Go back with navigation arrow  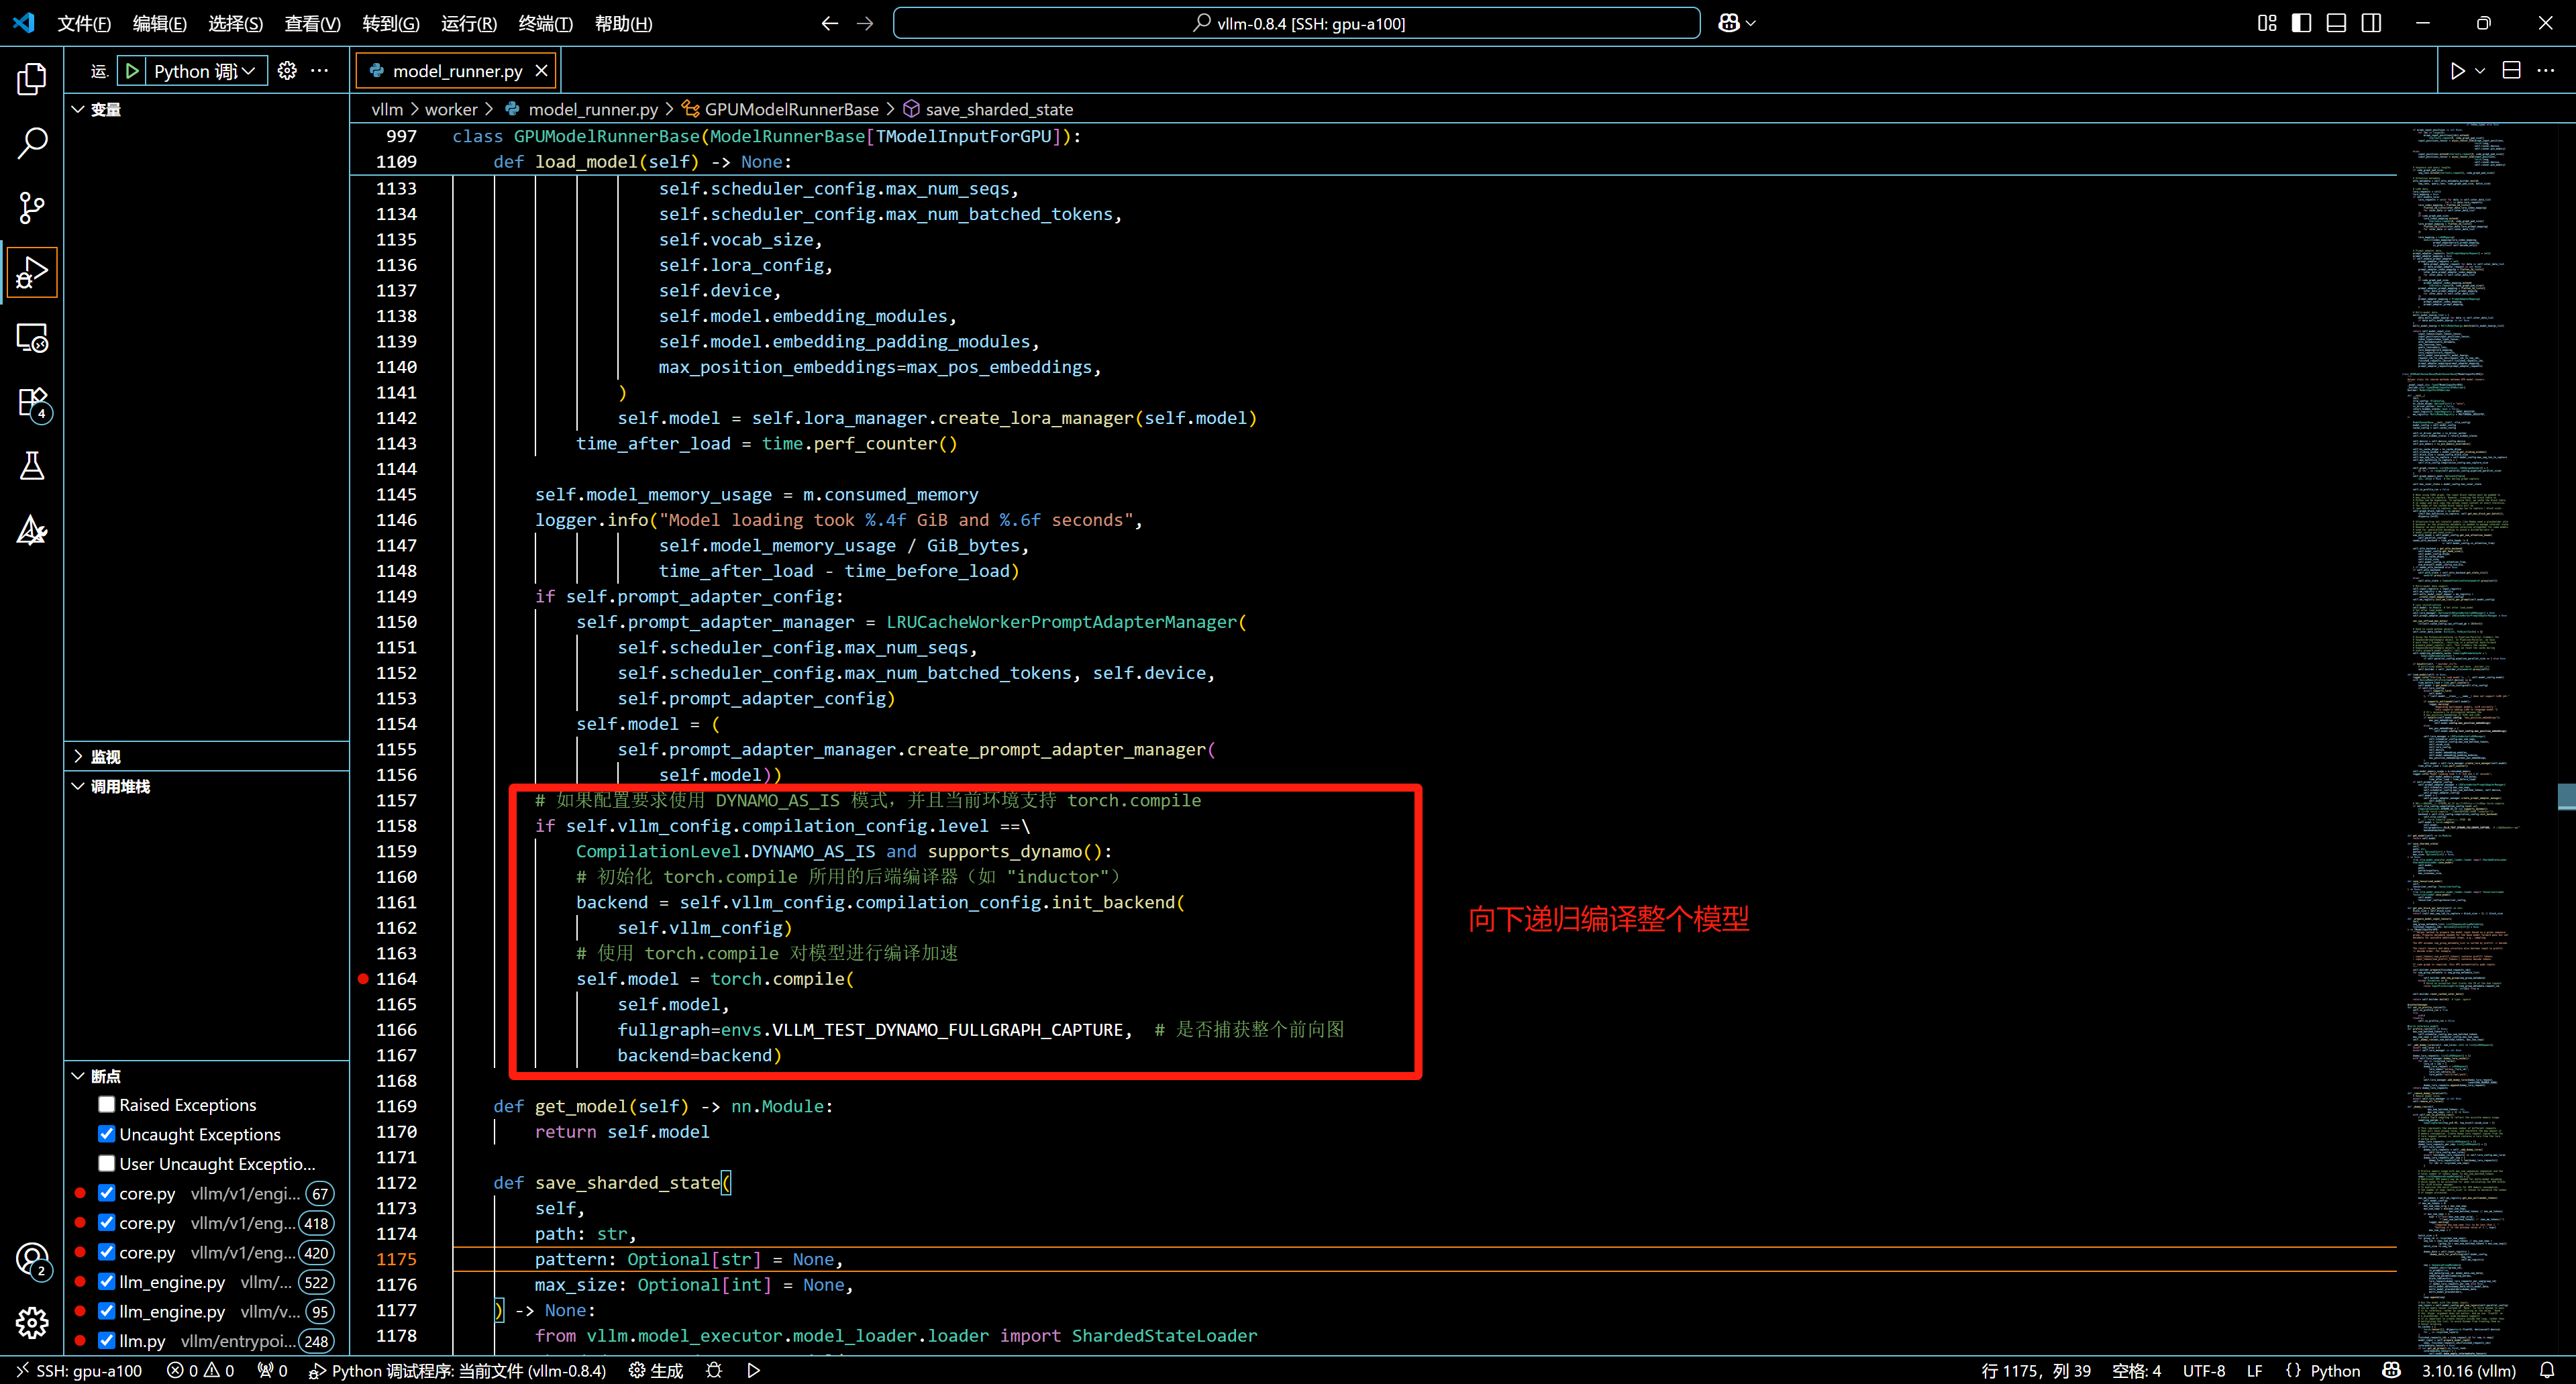coord(829,23)
